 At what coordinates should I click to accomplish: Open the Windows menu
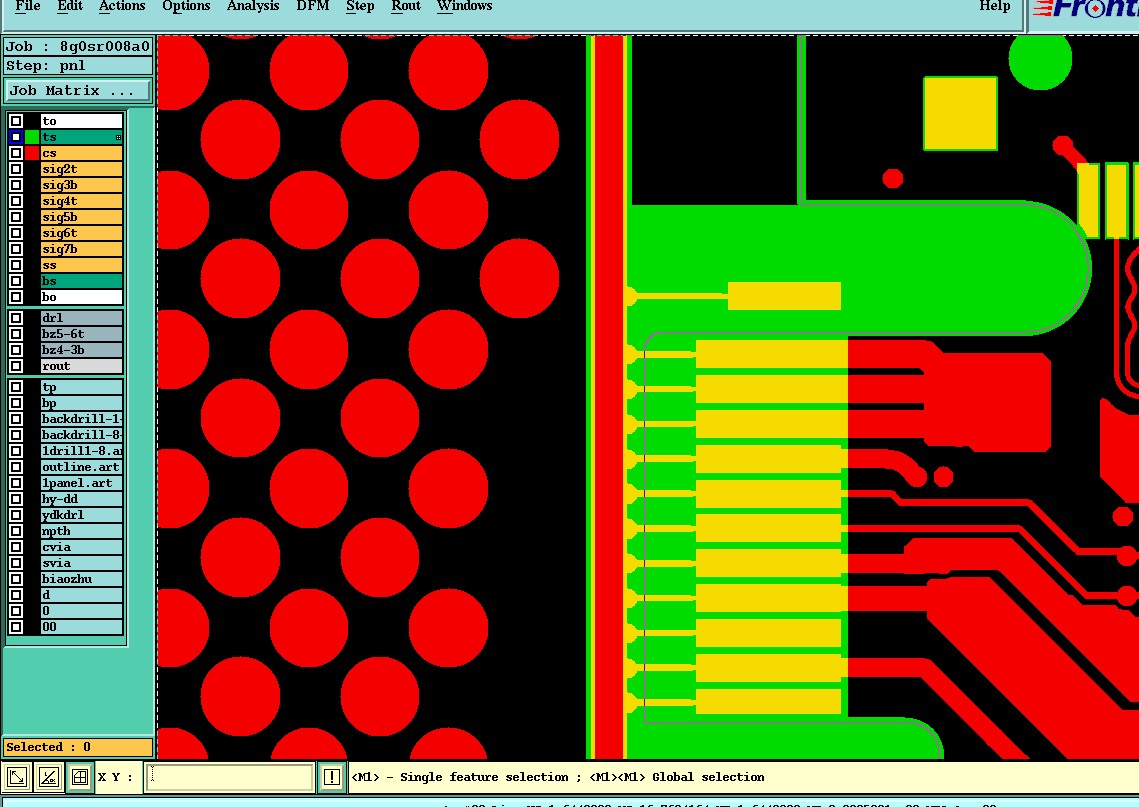[465, 7]
